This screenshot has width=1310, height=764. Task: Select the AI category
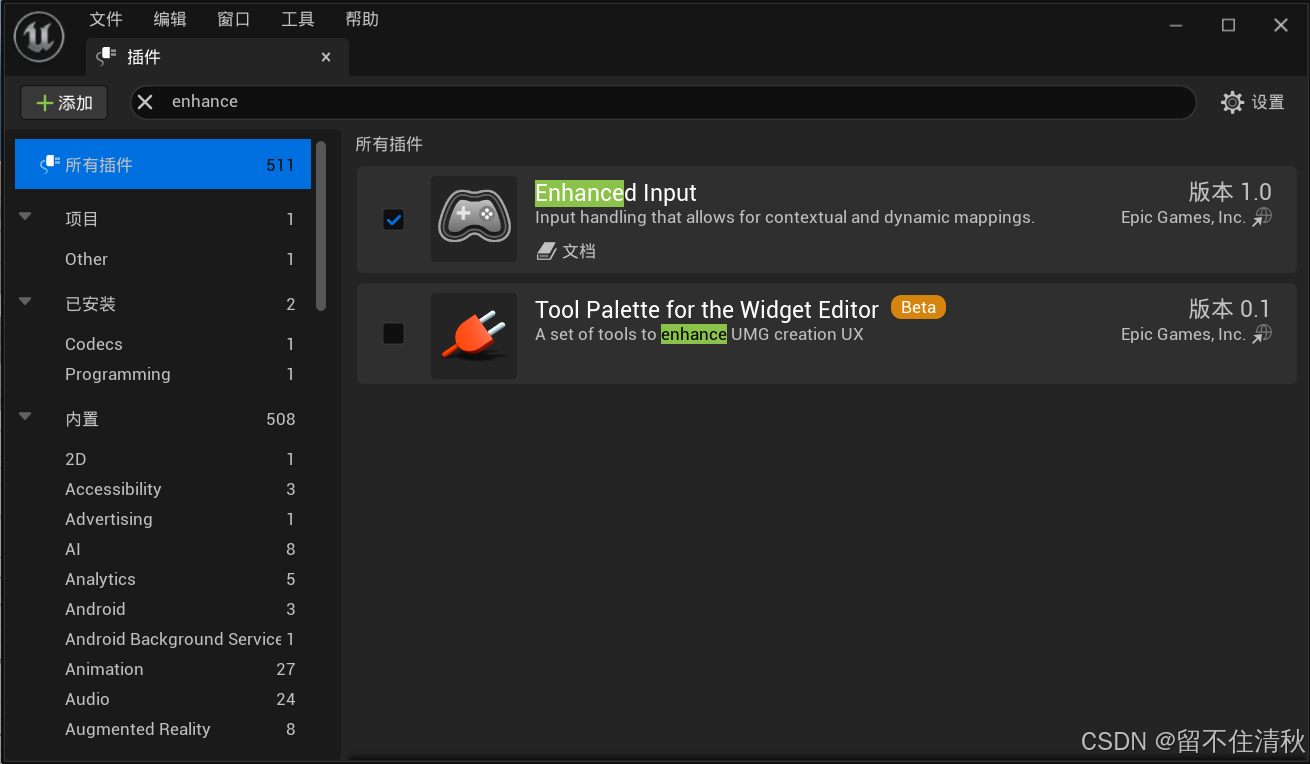click(163, 549)
